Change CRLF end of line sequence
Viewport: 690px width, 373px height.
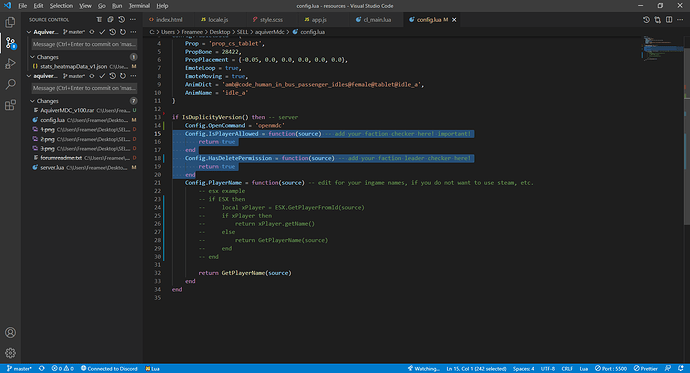[x=567, y=369]
